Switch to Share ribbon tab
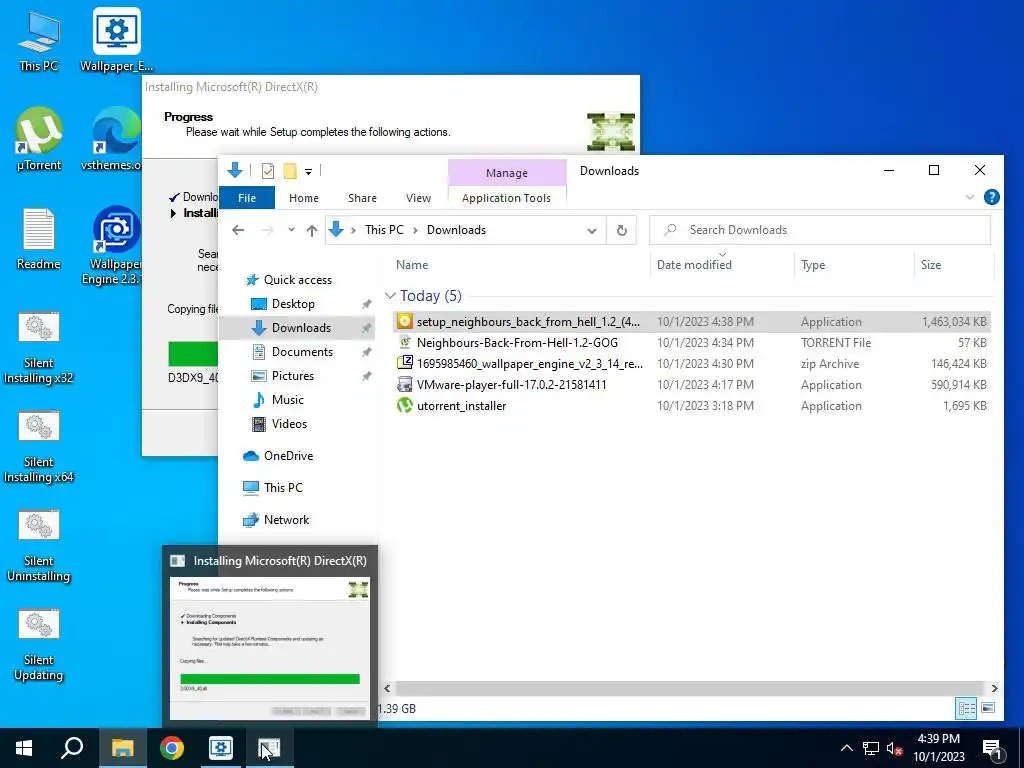This screenshot has height=768, width=1024. pyautogui.click(x=362, y=198)
